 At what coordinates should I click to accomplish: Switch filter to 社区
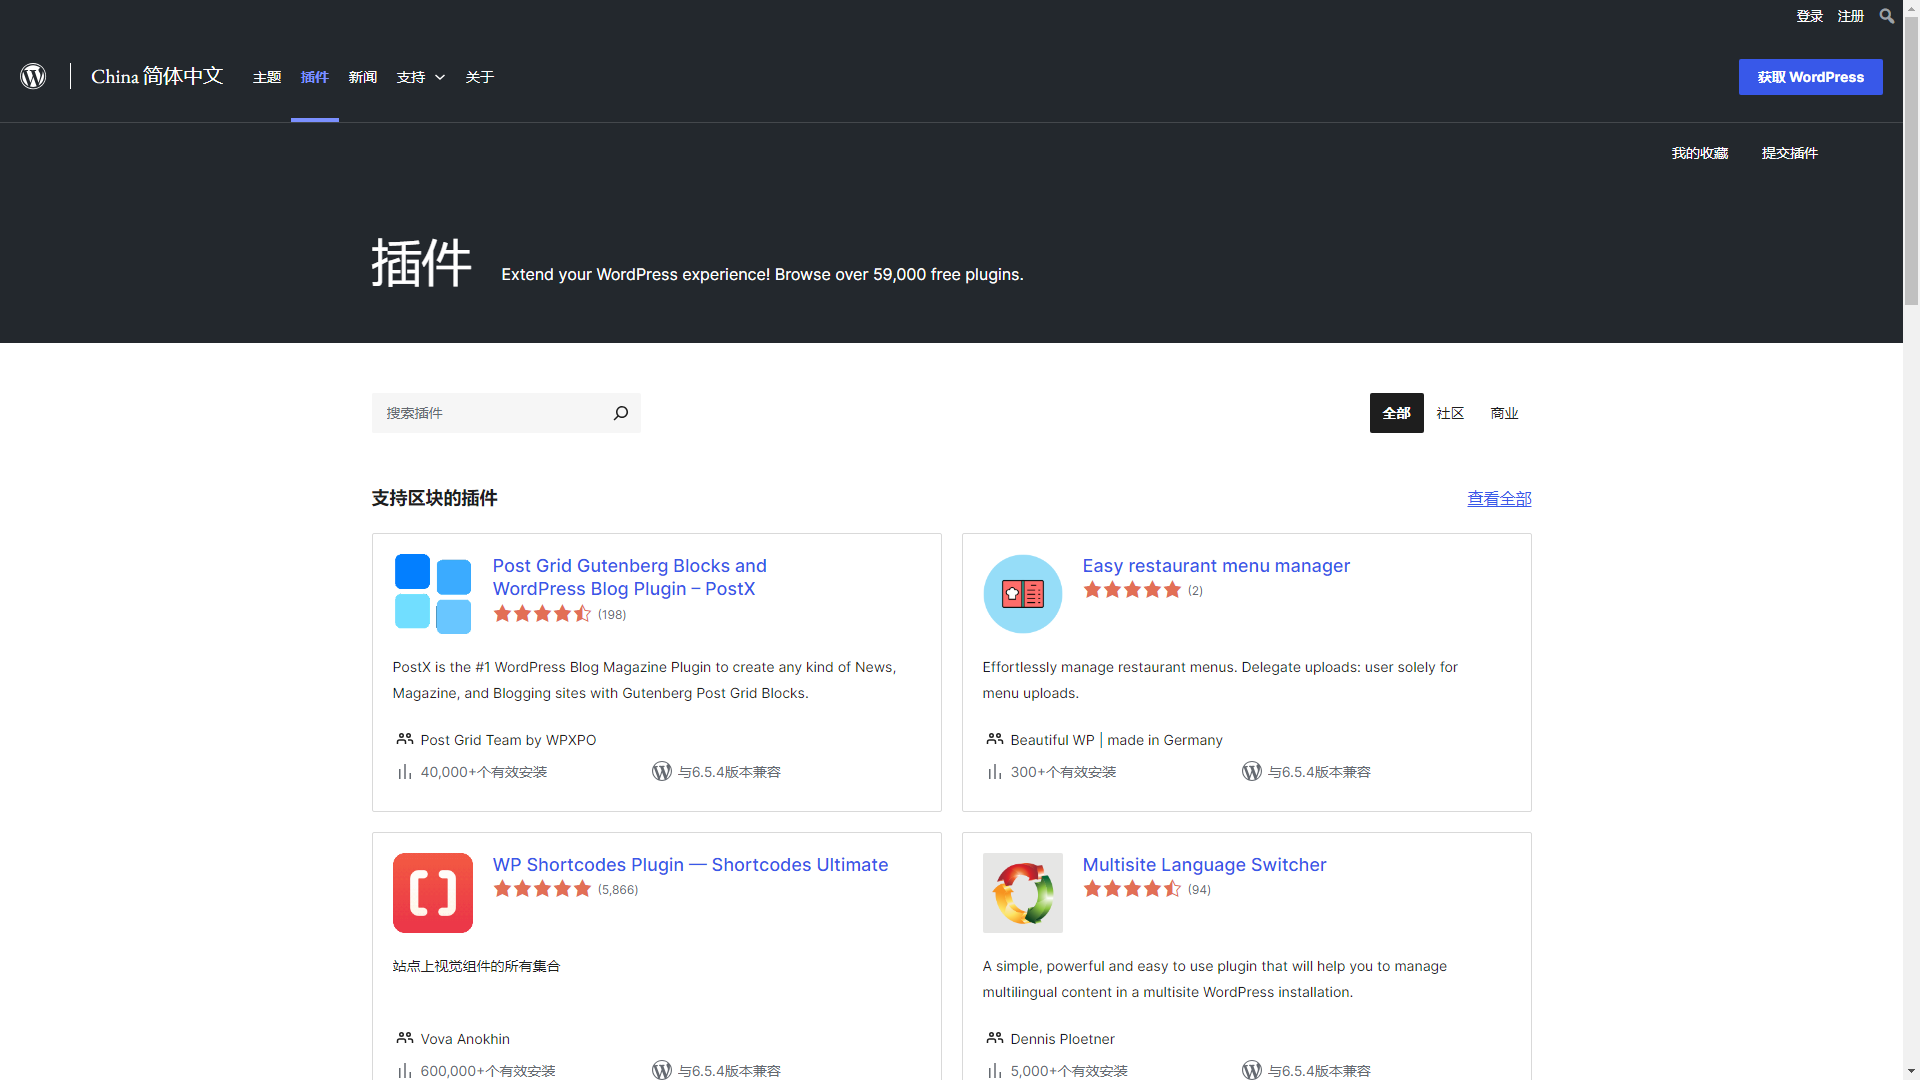tap(1450, 413)
